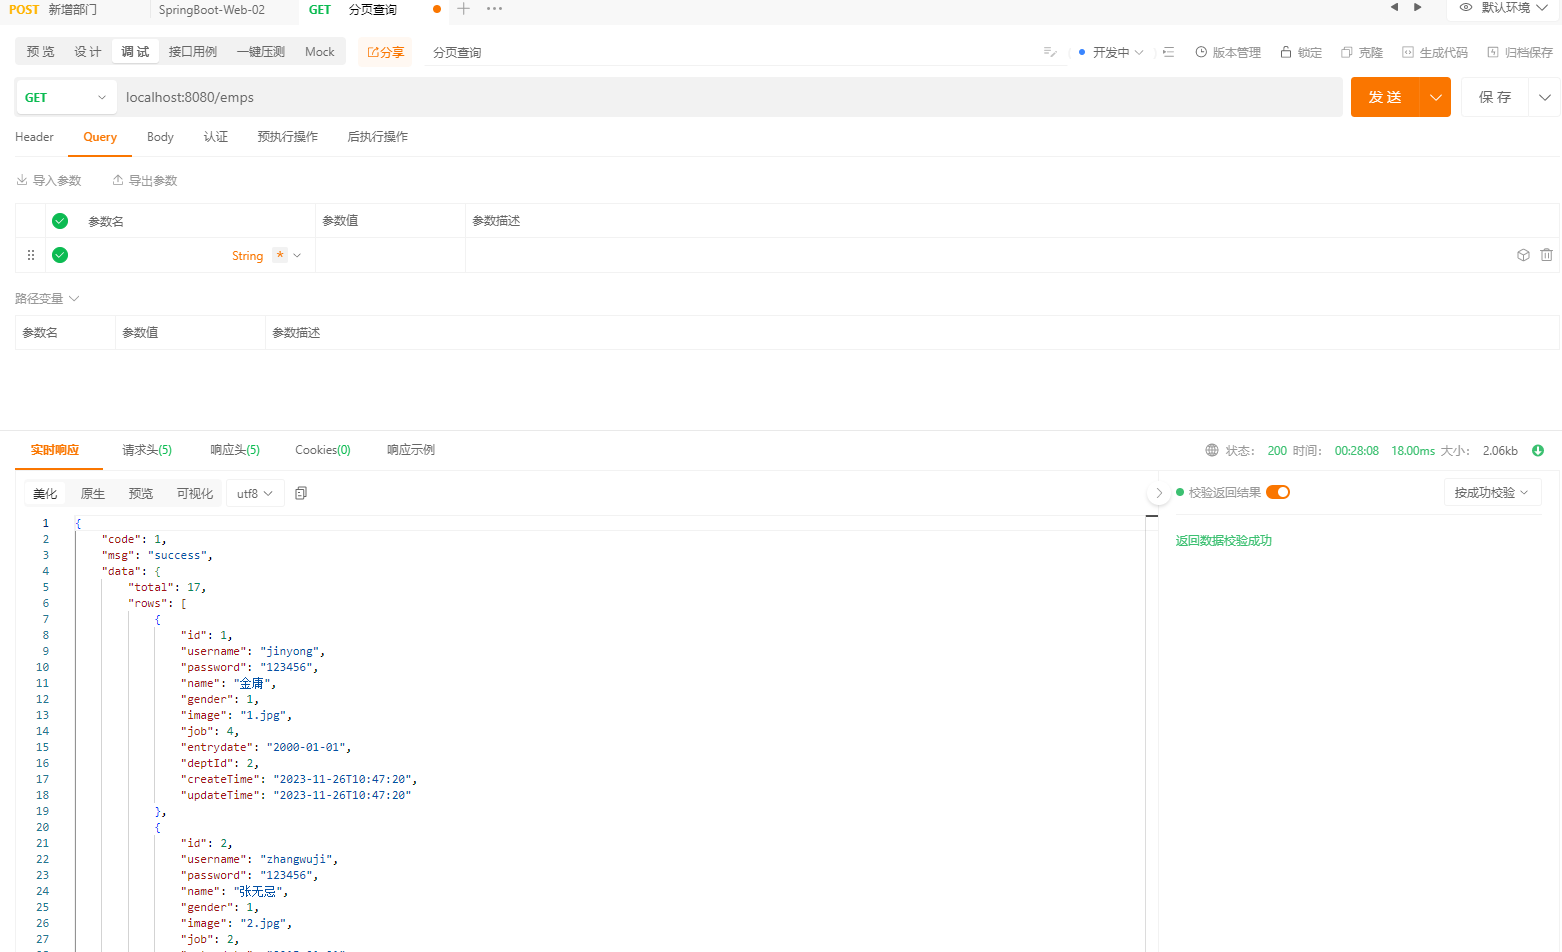Open the Mock tab

[319, 51]
